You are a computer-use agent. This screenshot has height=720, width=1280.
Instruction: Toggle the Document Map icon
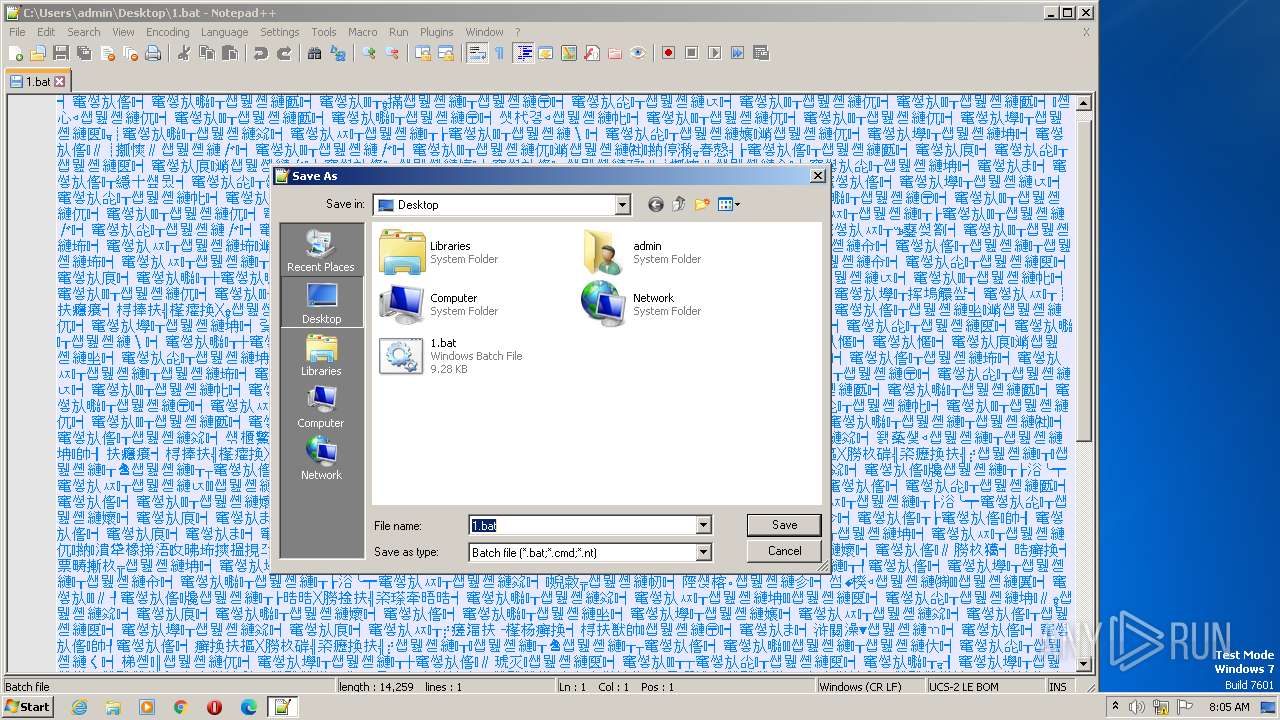click(x=569, y=53)
